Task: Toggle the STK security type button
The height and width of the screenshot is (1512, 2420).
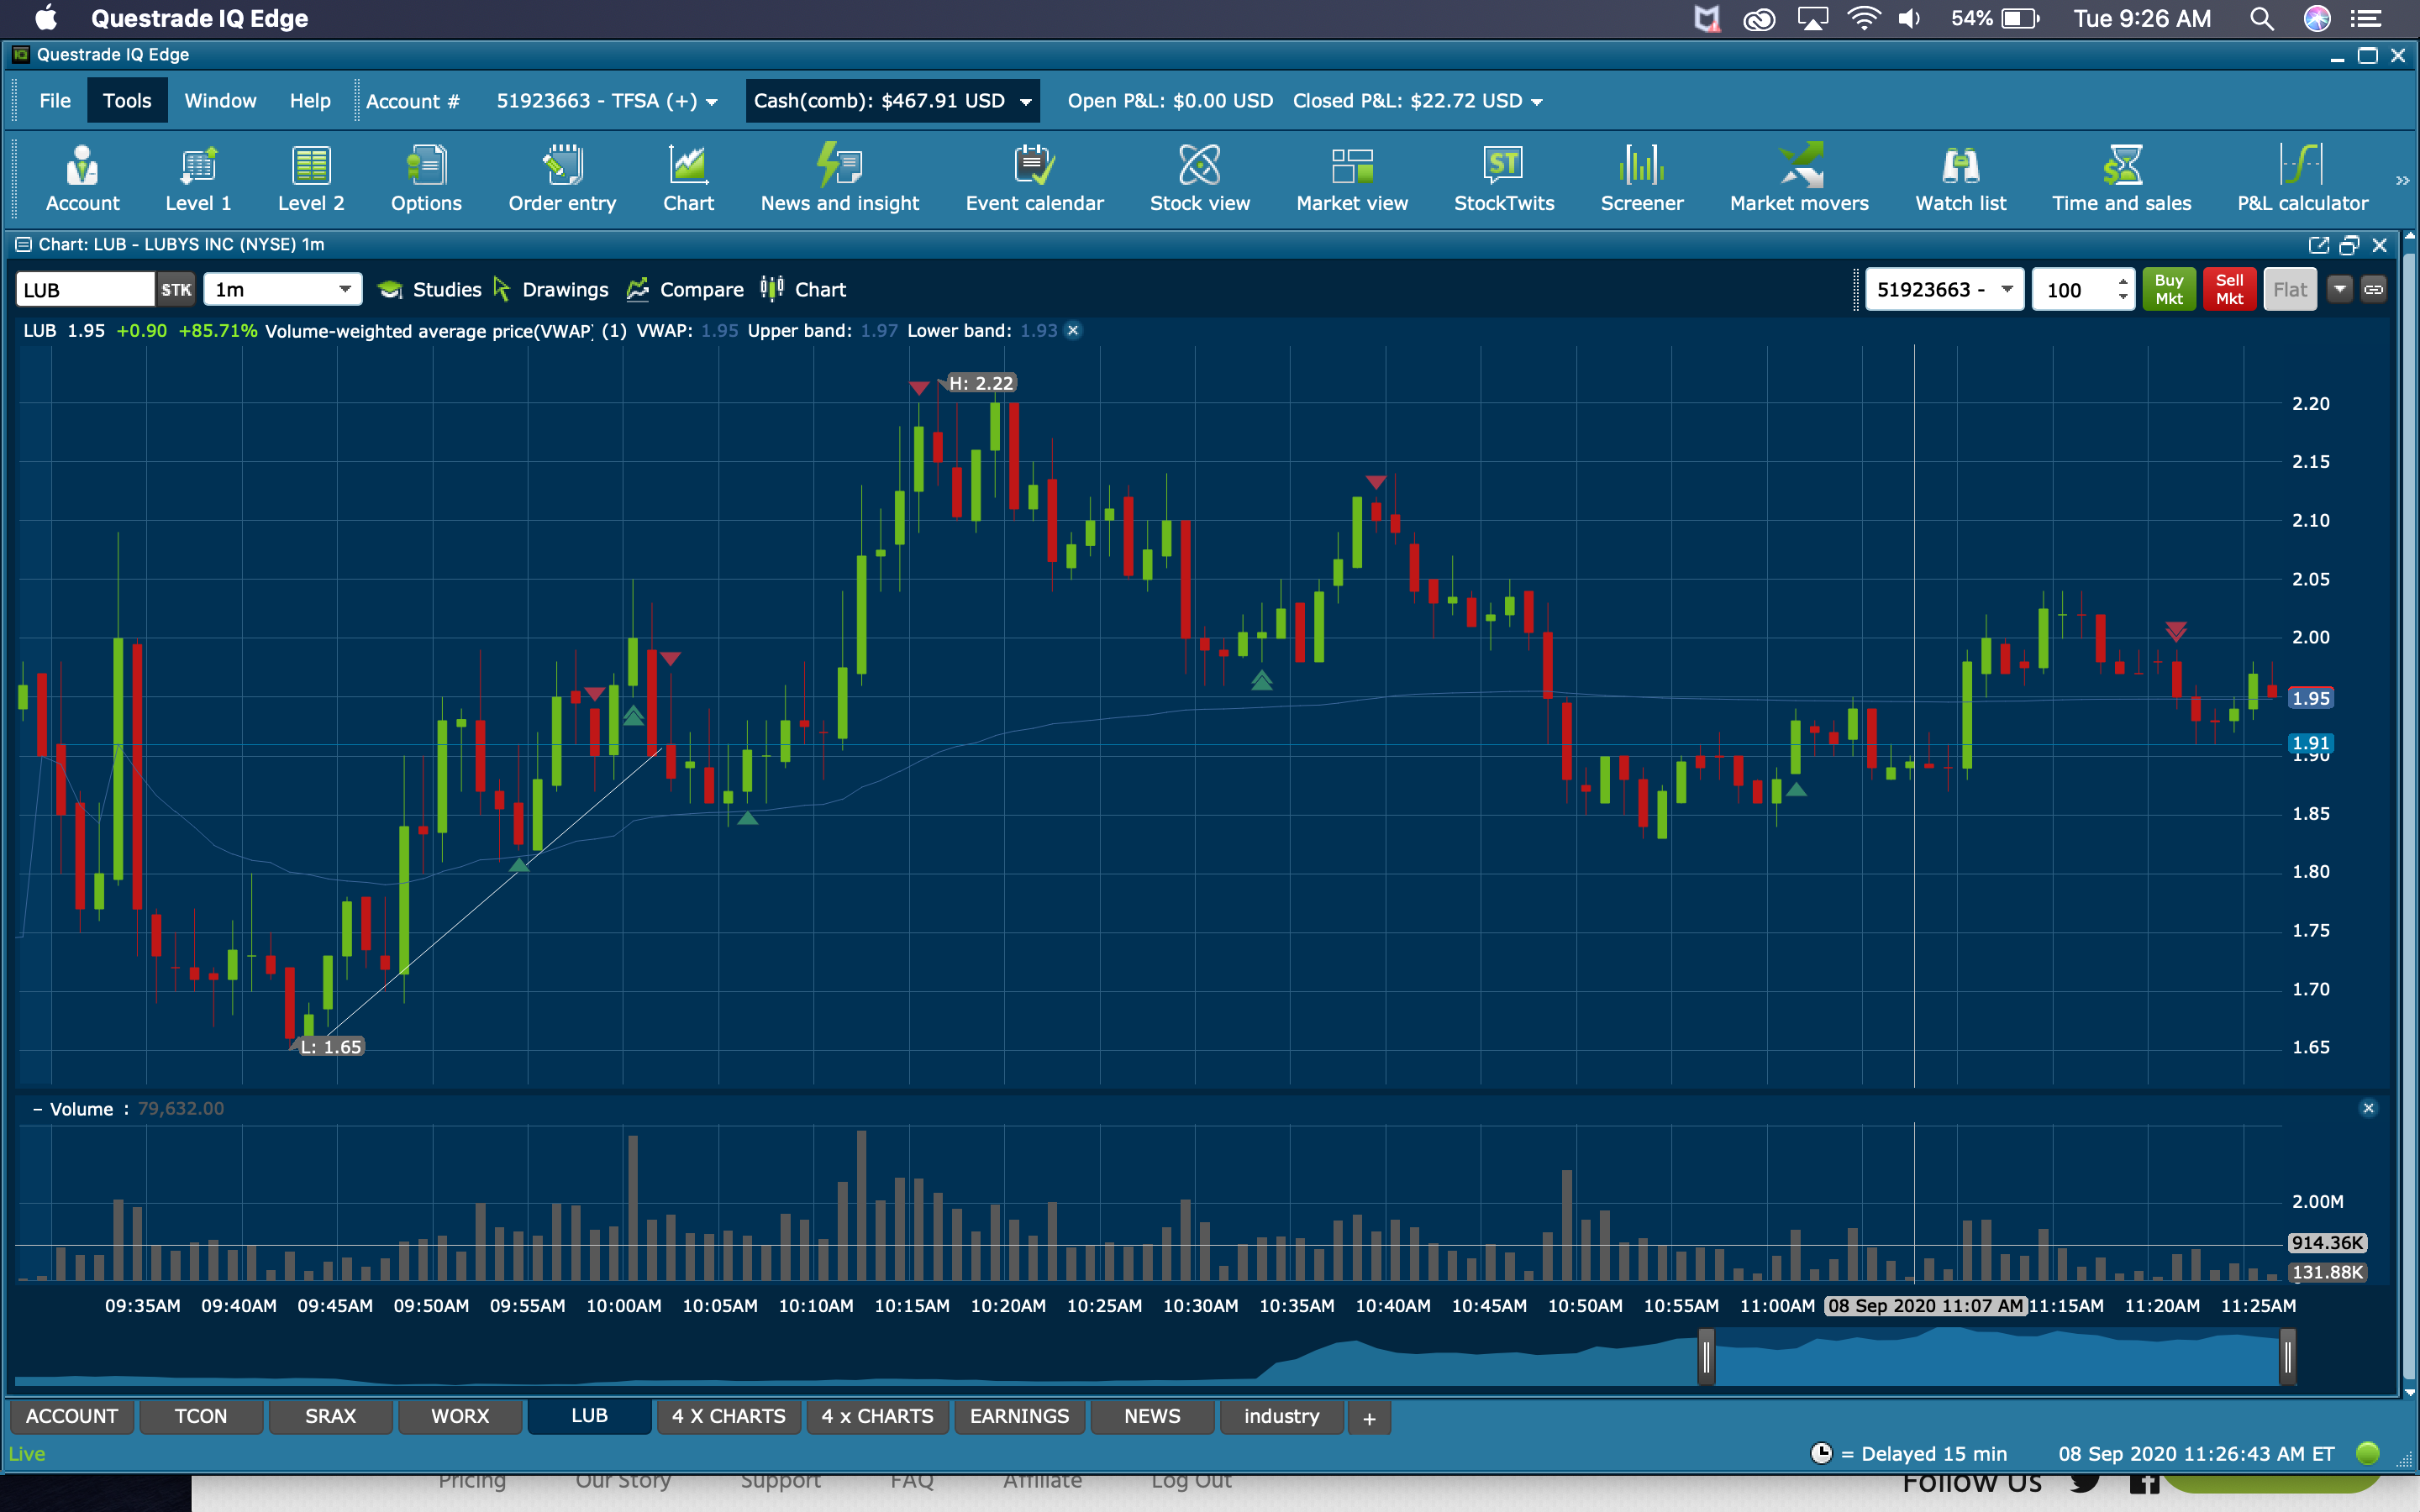Action: [176, 290]
